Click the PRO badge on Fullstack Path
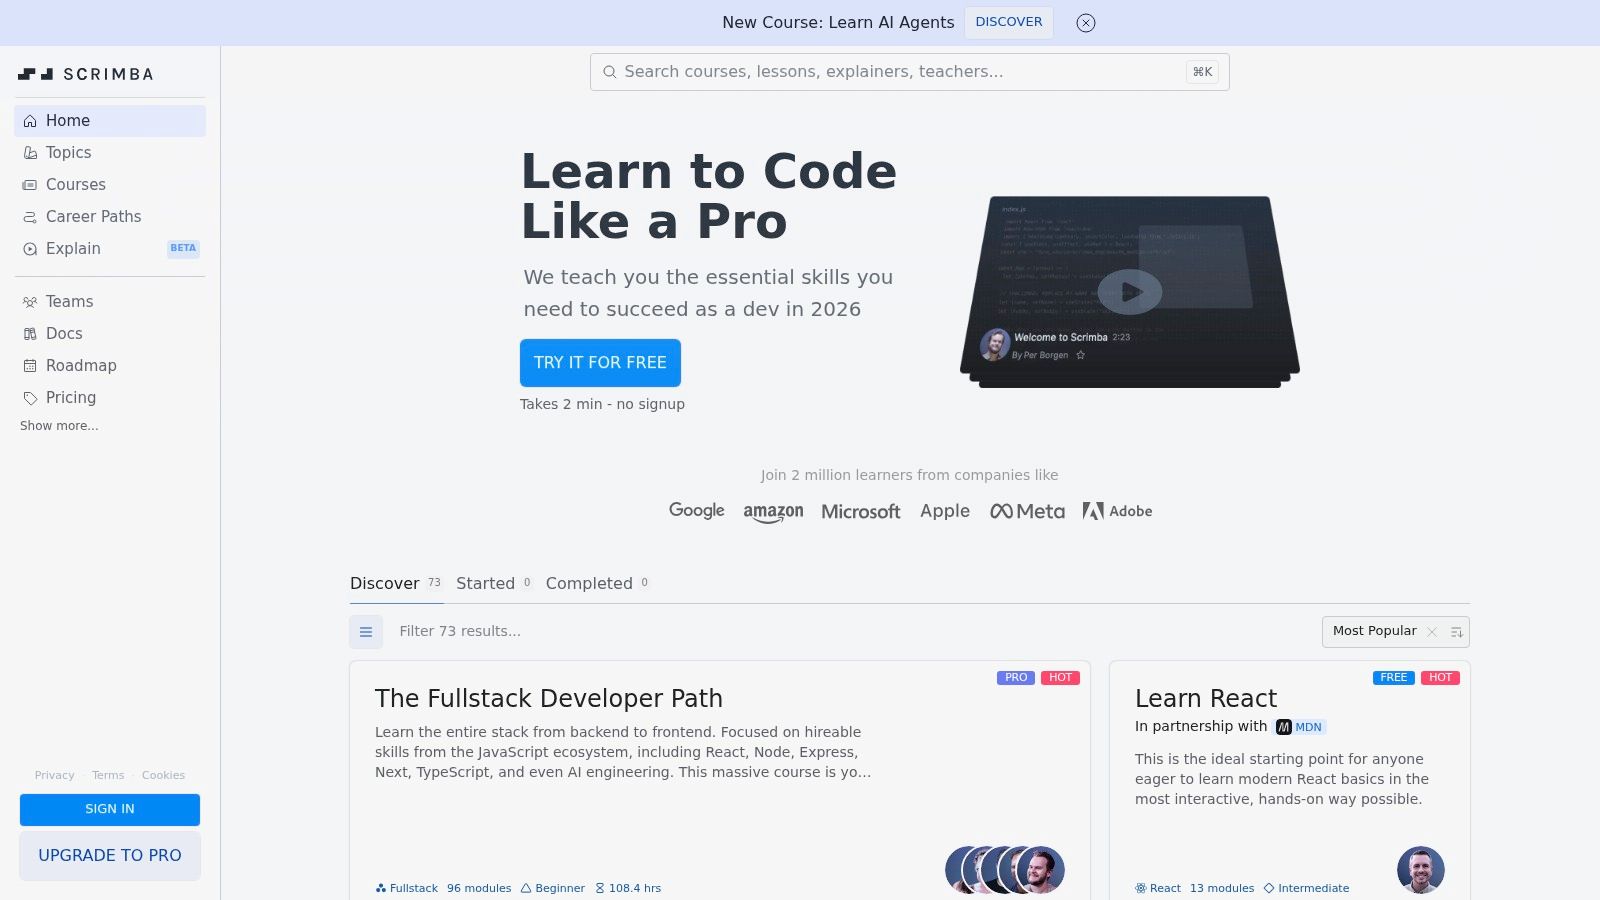The height and width of the screenshot is (900, 1600). coord(1016,678)
